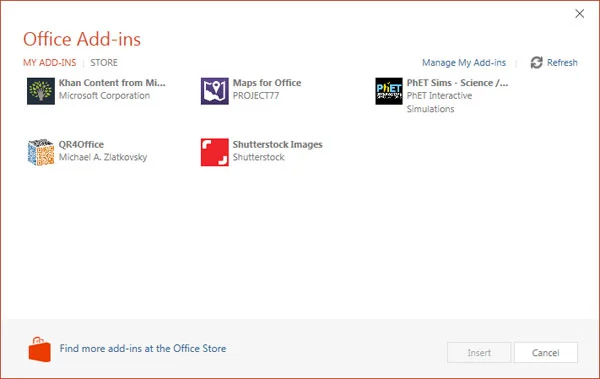The height and width of the screenshot is (379, 600).
Task: Open the orange Office Store bag icon
Action: 39,350
